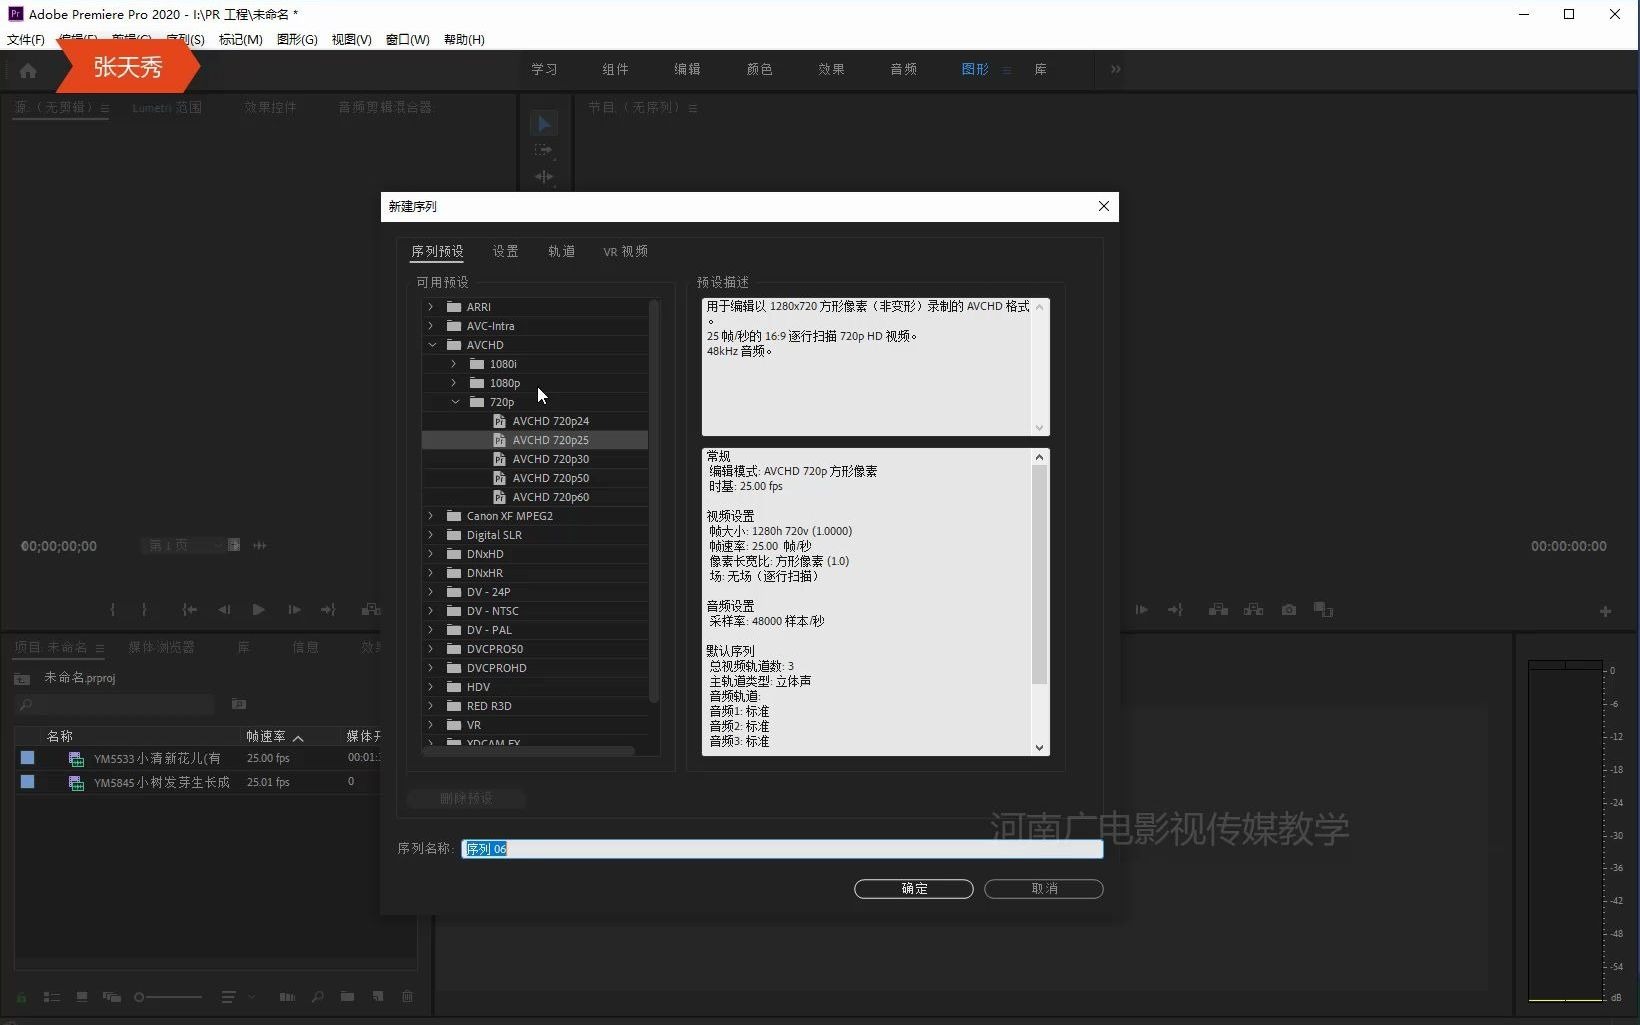Switch project panel to Icon View
Screen dimensions: 1640x1025
(82, 997)
